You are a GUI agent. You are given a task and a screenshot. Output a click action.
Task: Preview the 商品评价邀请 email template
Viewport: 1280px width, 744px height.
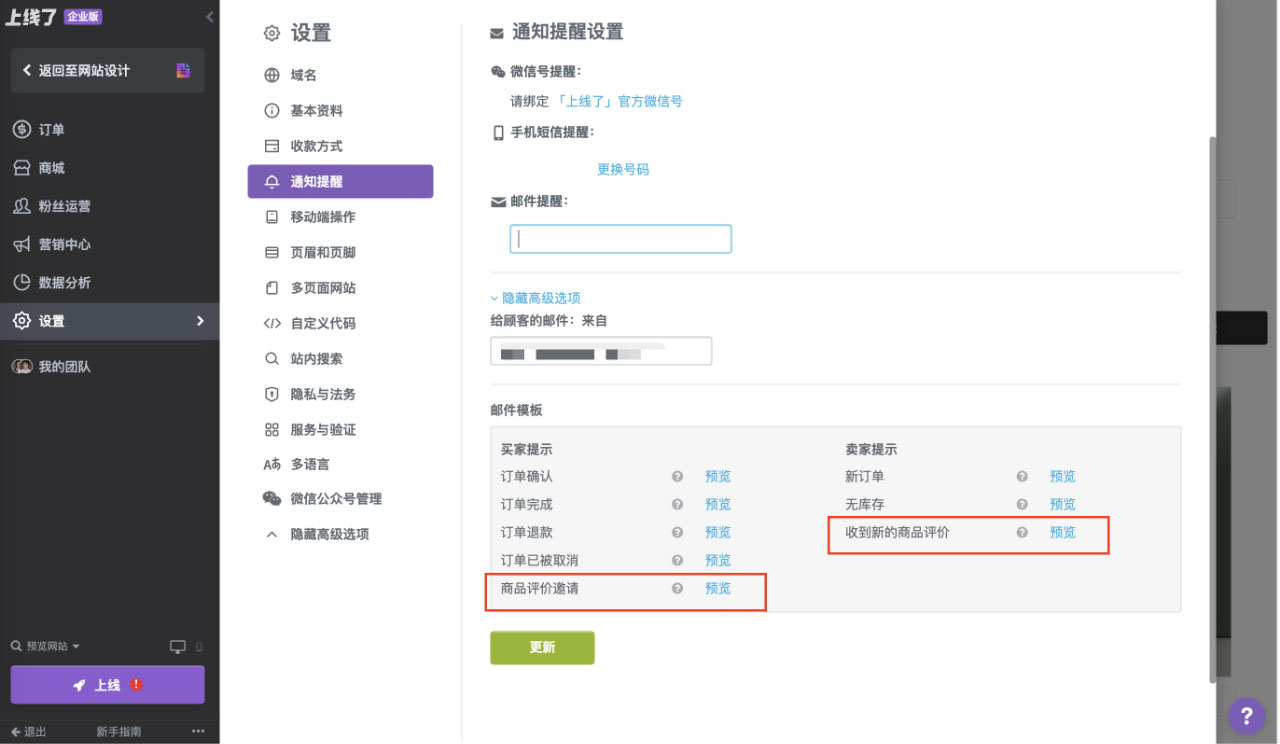pyautogui.click(x=718, y=588)
